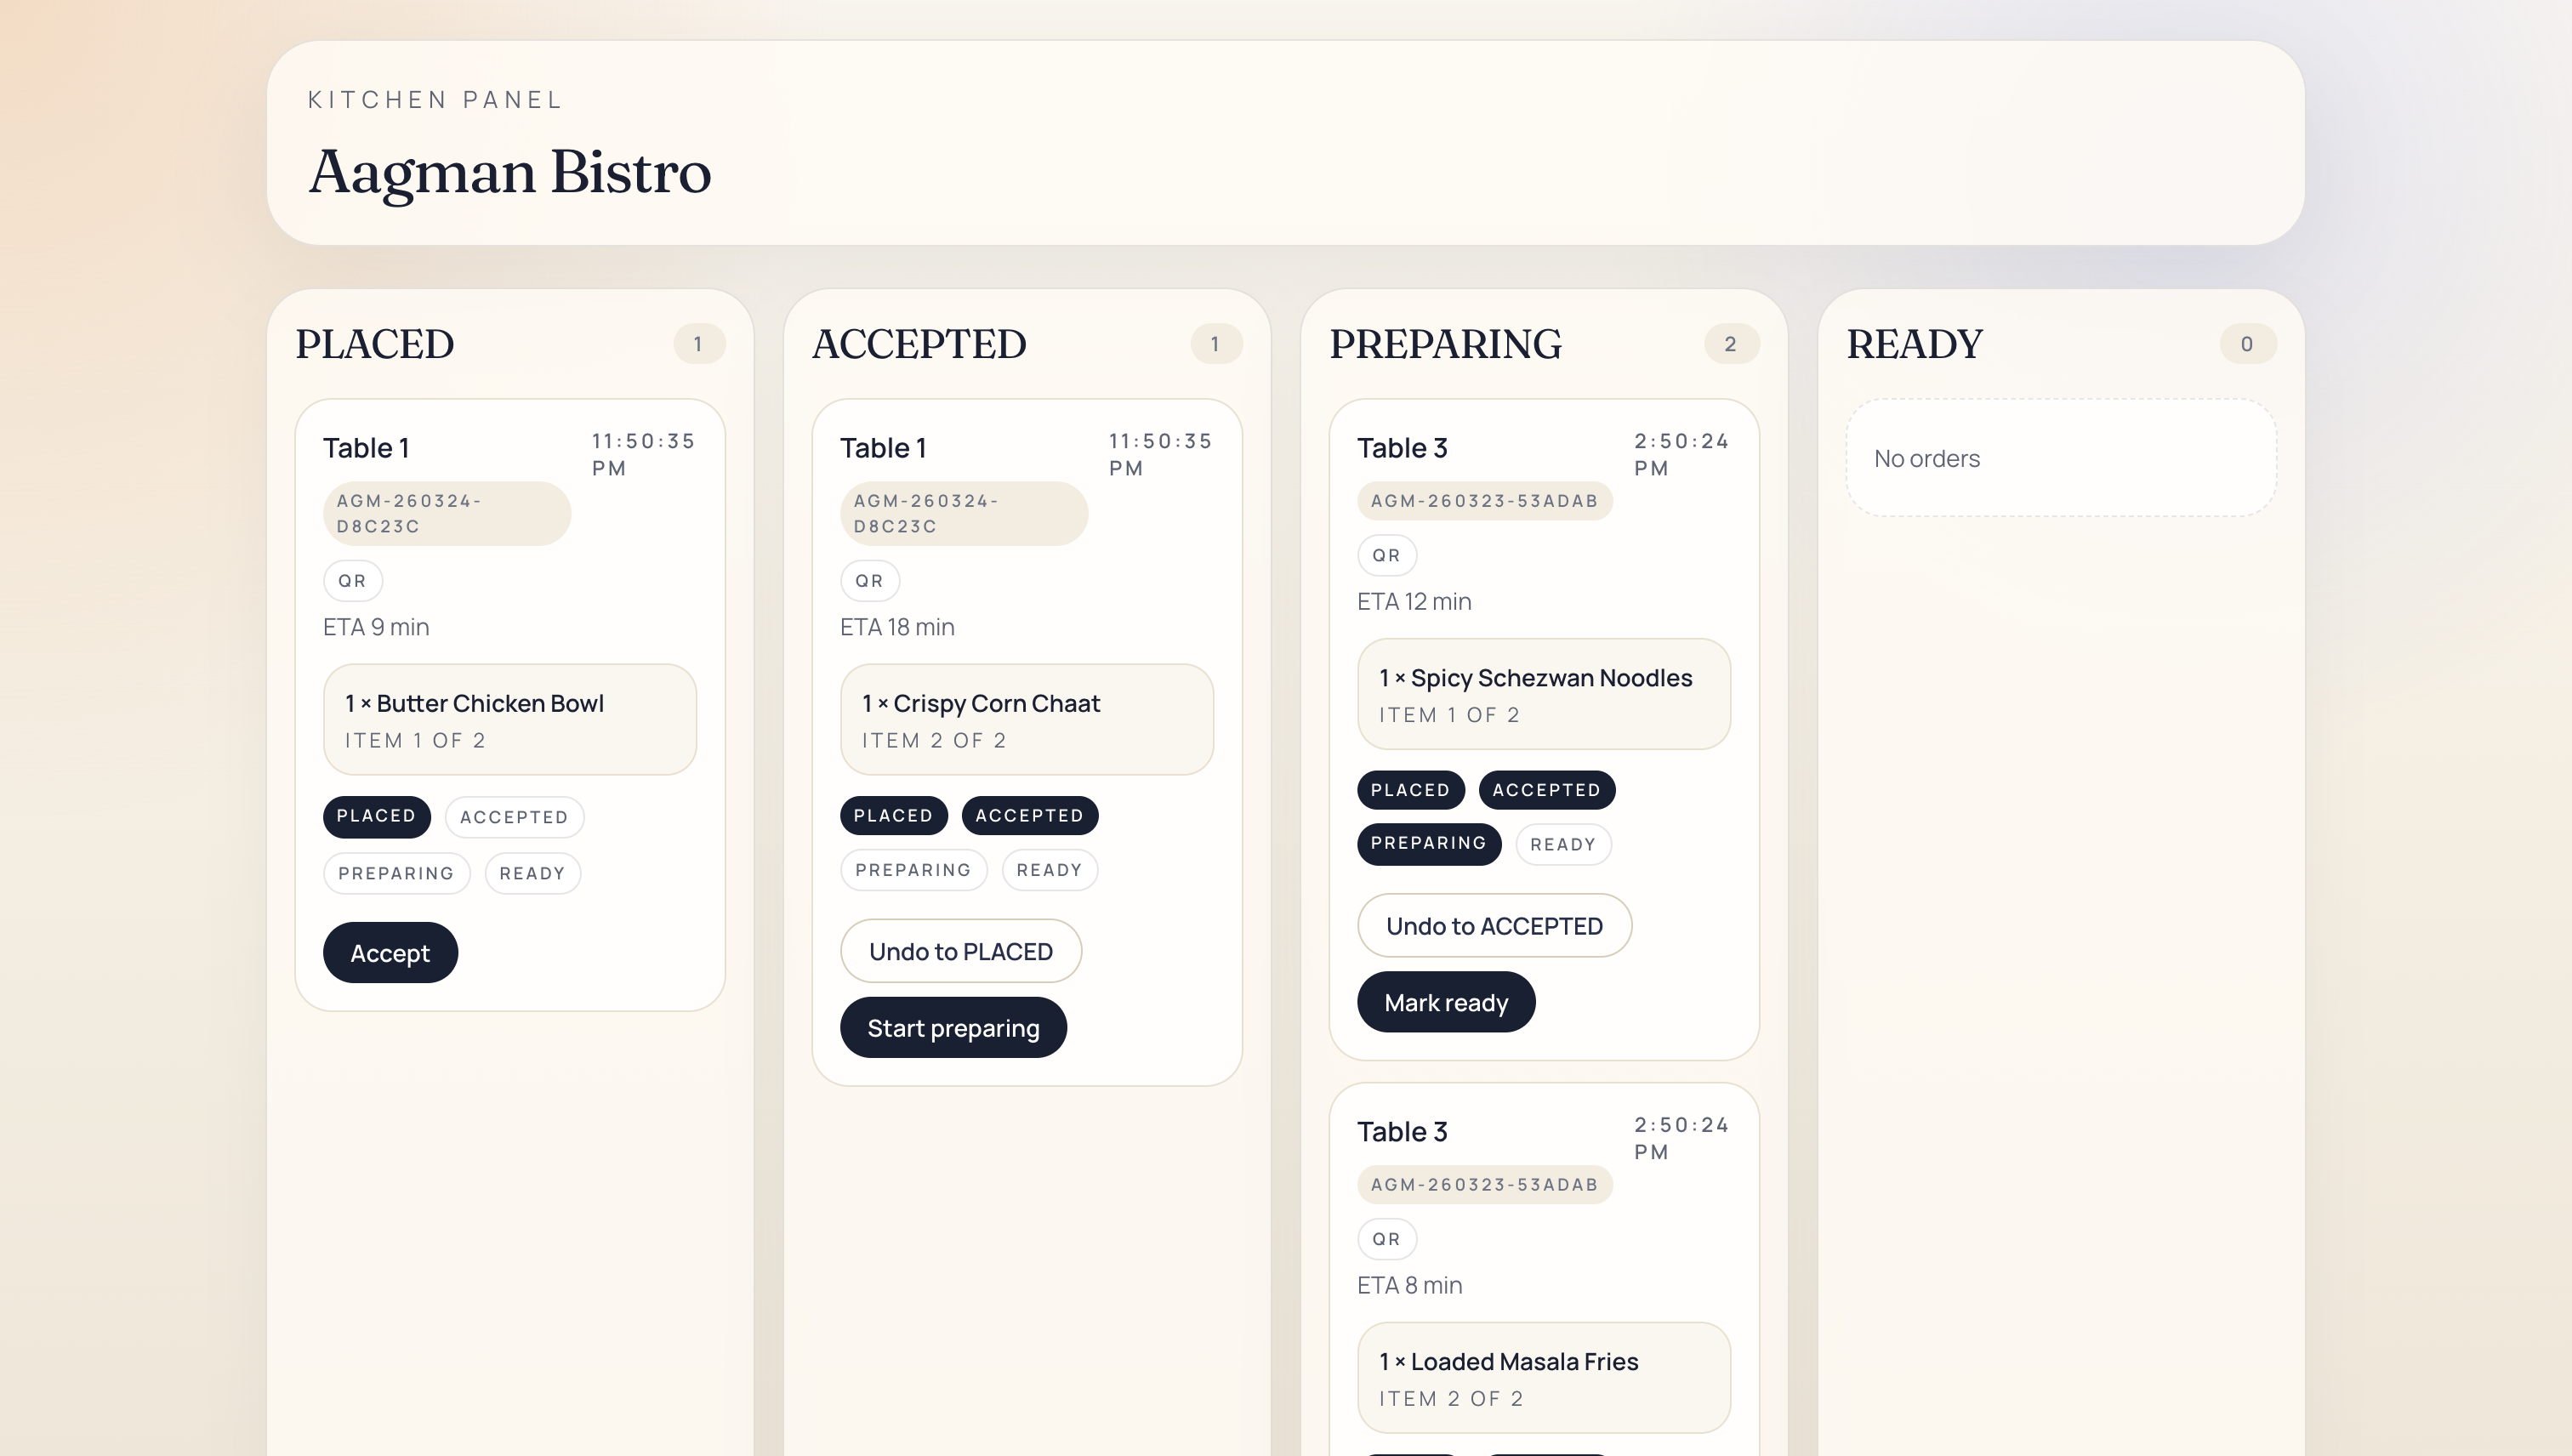Click the No orders placeholder in READY
This screenshot has height=1456, width=2572.
click(x=2060, y=458)
